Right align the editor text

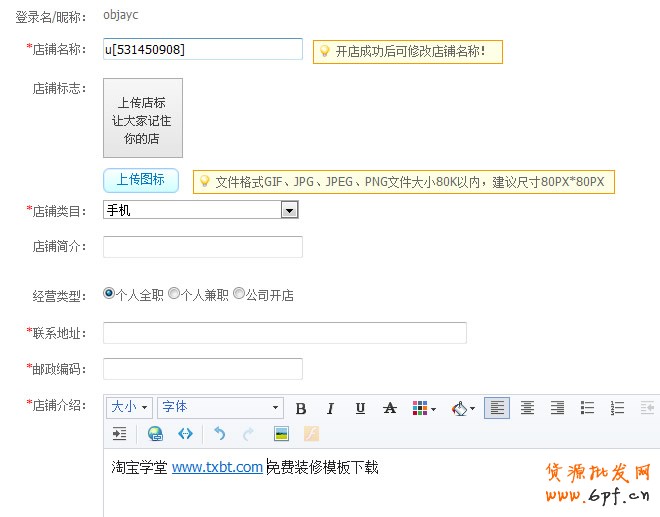pyautogui.click(x=557, y=408)
